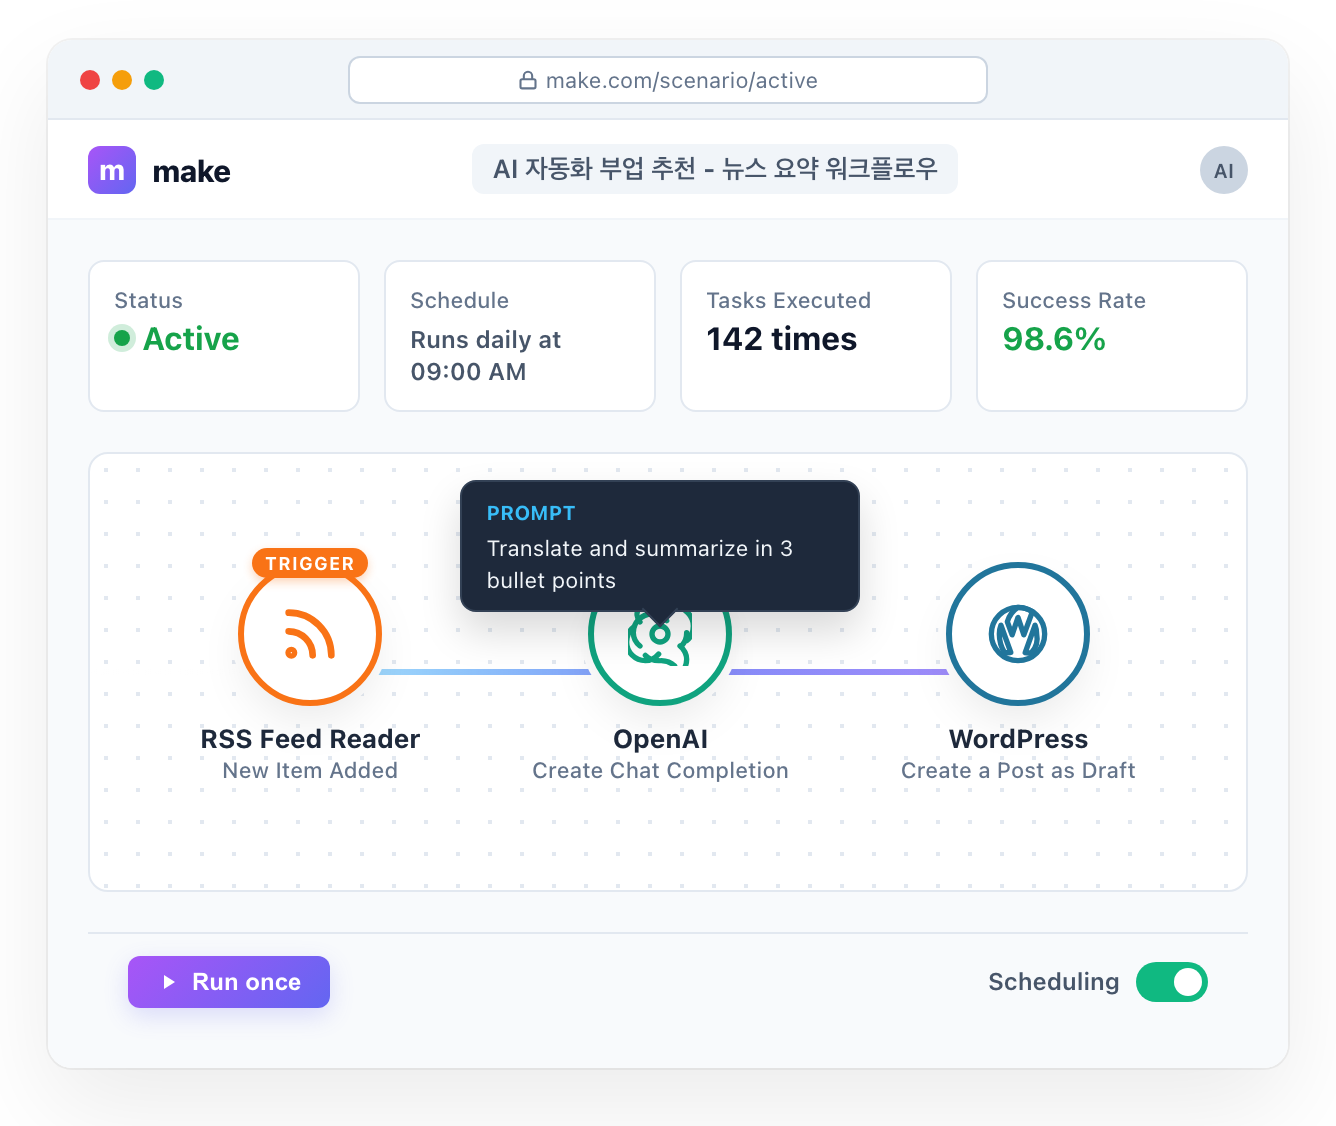Click the OpenAI module label

click(660, 739)
